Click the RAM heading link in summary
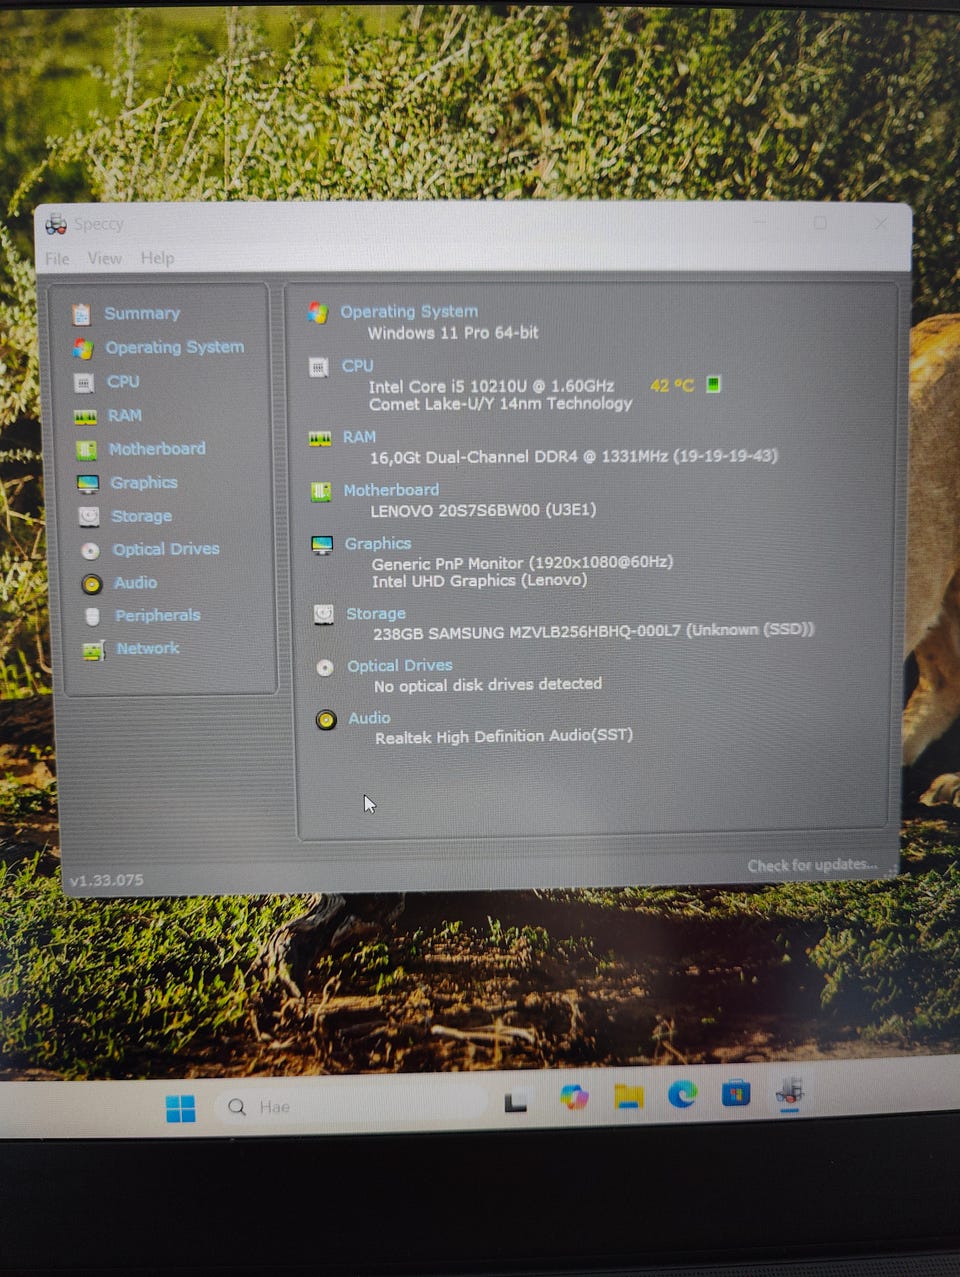This screenshot has width=960, height=1277. tap(359, 438)
